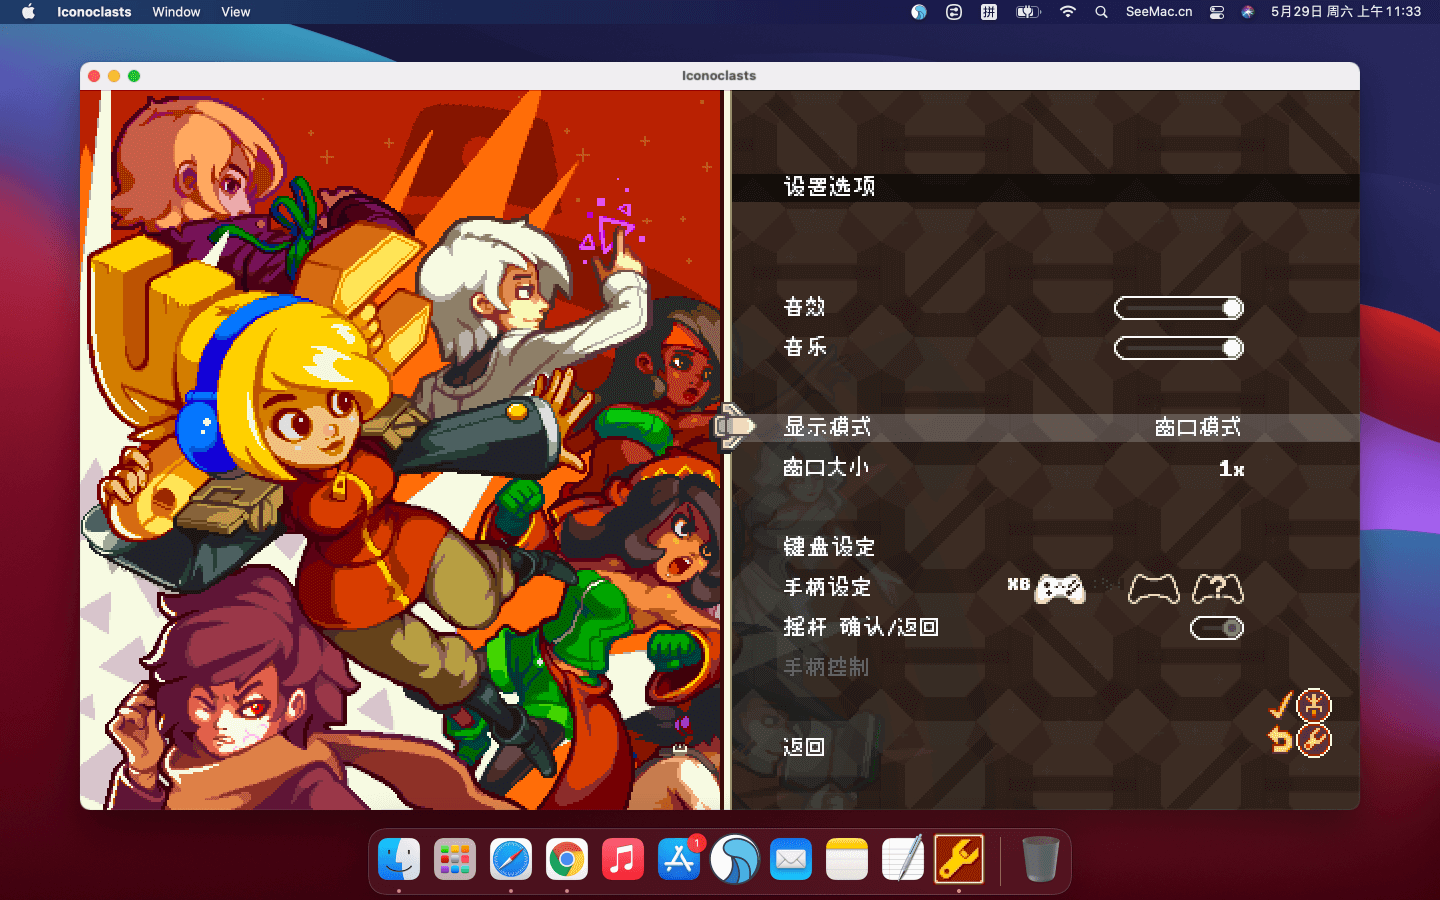Viewport: 1440px width, 900px height.
Task: Open Trash from the Dock
Action: click(1040, 859)
